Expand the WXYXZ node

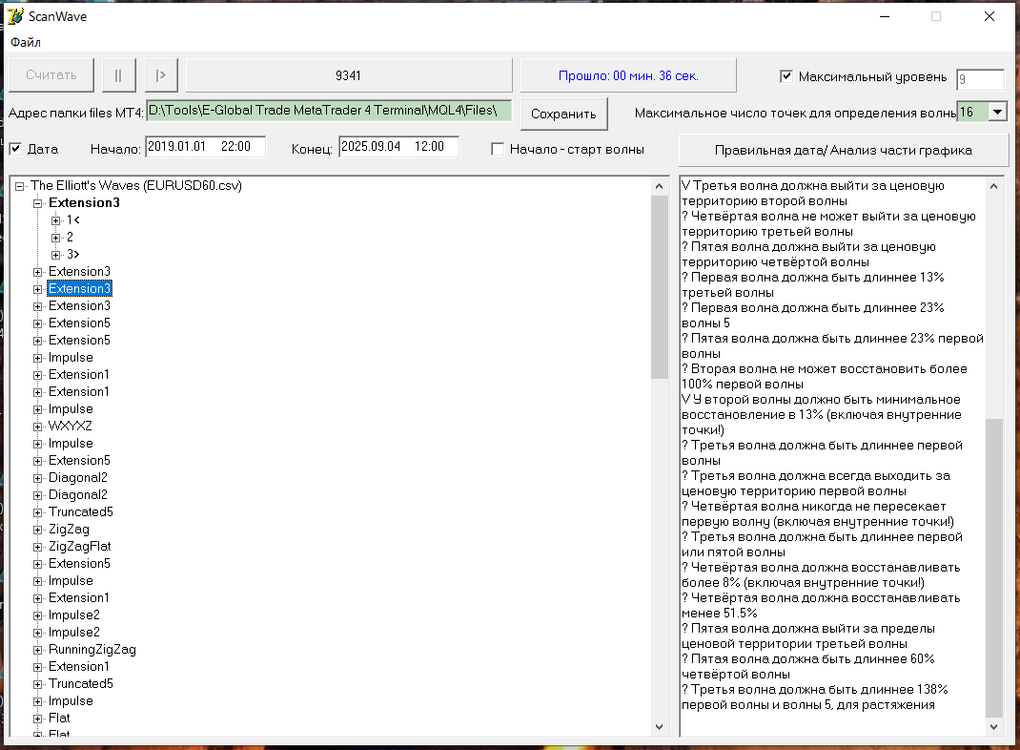click(x=38, y=427)
